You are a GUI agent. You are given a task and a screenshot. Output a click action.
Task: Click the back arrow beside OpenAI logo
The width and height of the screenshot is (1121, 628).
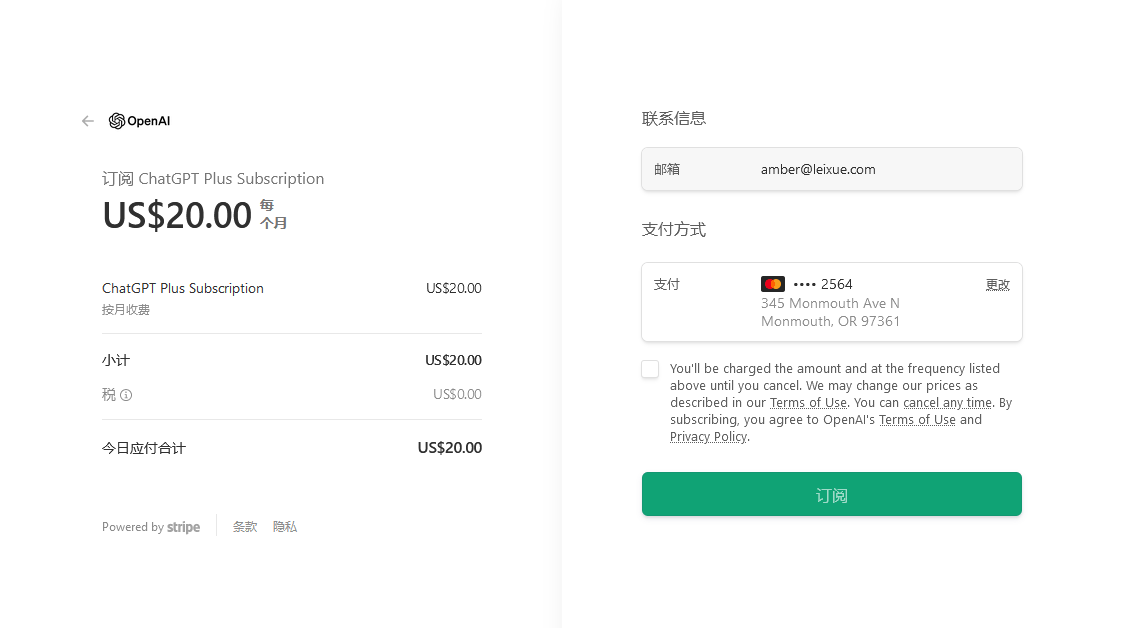[x=88, y=121]
